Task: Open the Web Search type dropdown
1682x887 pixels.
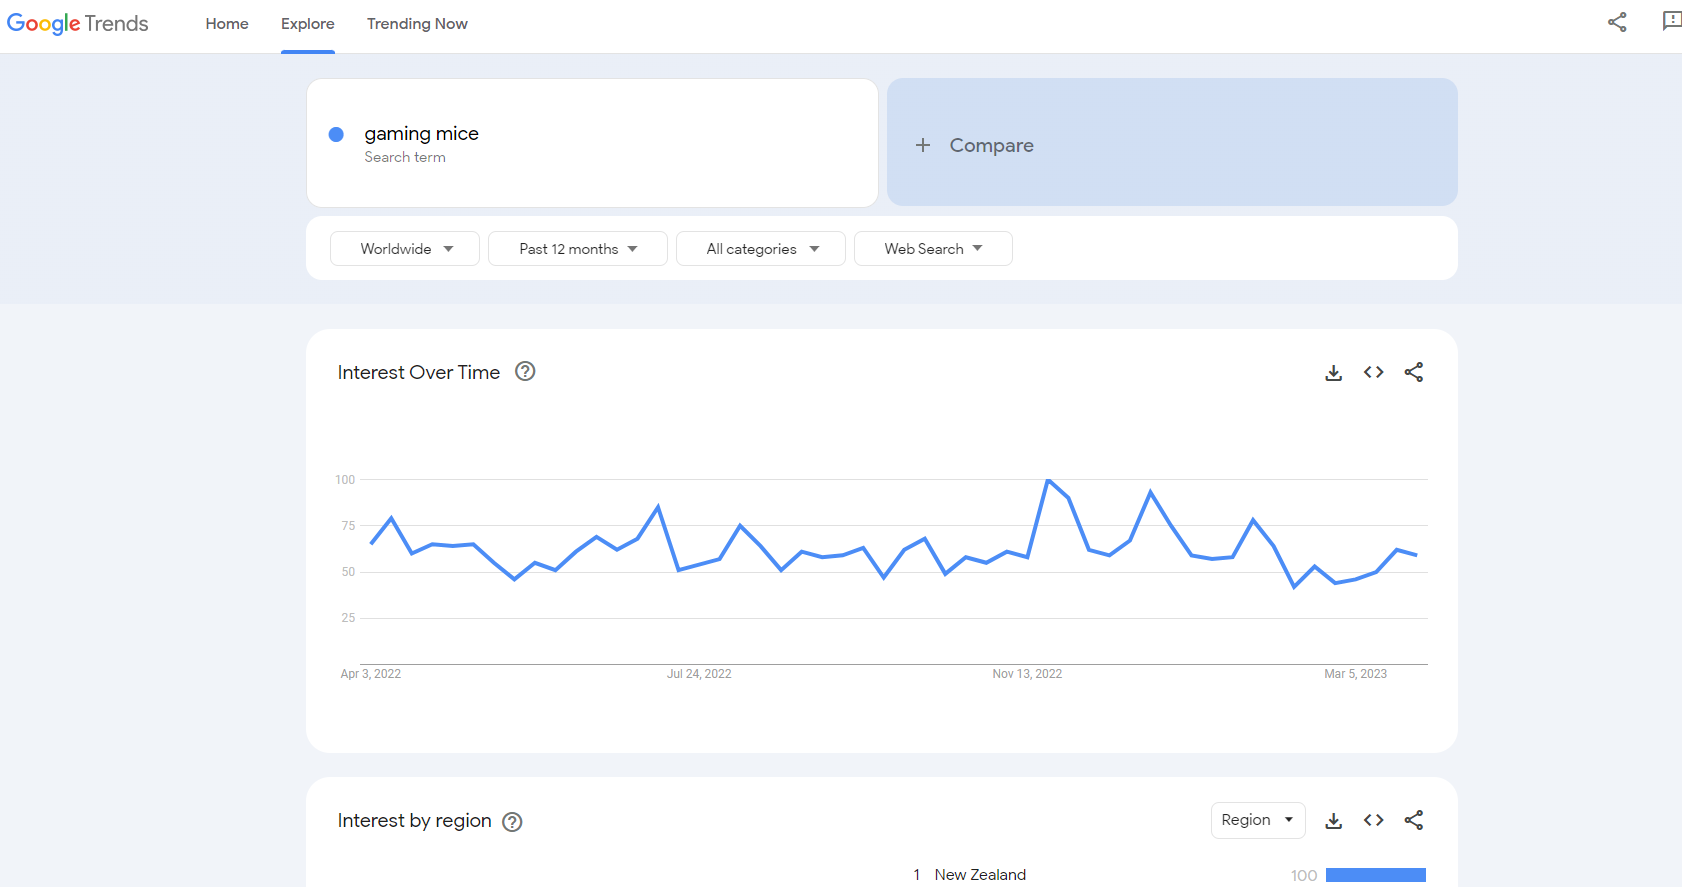Action: pos(933,249)
